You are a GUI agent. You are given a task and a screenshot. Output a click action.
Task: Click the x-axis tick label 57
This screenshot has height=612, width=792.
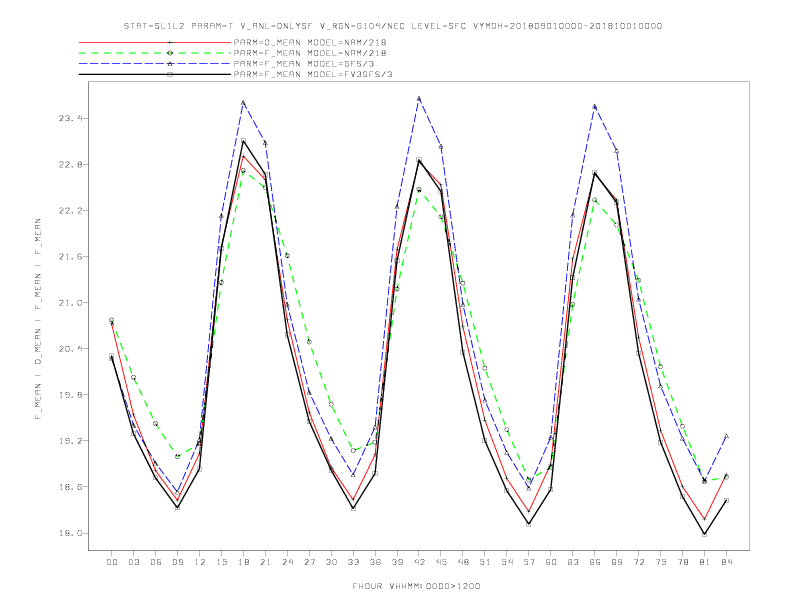tap(529, 562)
